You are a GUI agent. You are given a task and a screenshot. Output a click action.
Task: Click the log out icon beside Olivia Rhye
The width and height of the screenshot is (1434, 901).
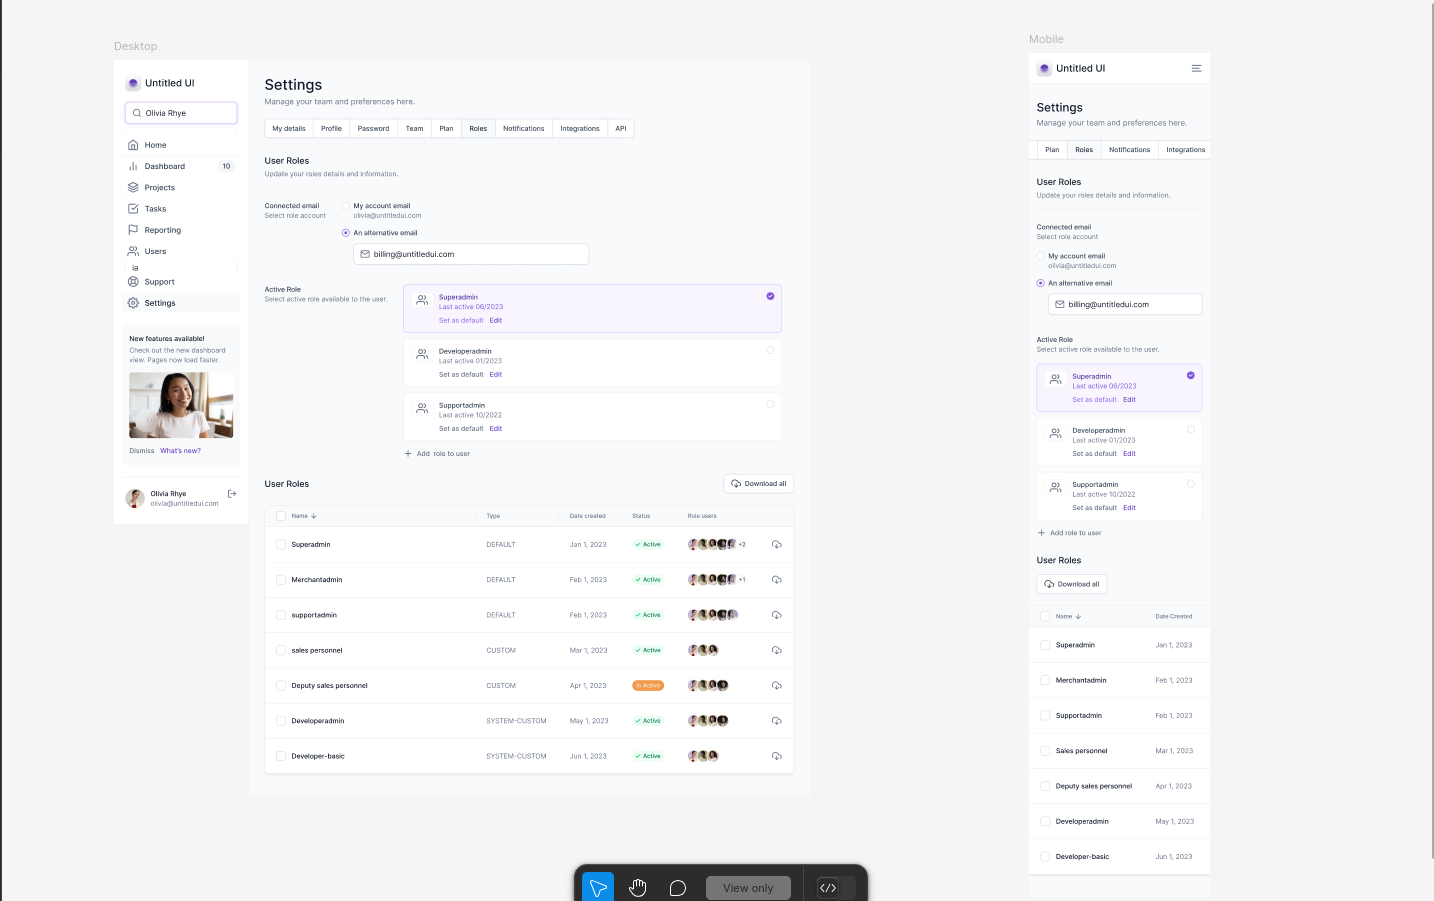[232, 494]
